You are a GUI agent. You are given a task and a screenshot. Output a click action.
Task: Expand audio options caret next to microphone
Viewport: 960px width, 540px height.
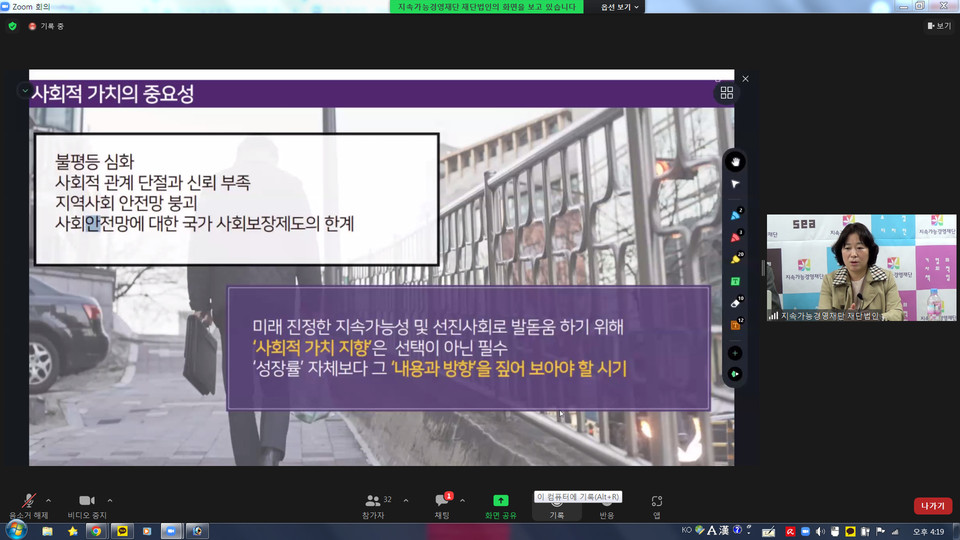point(49,500)
